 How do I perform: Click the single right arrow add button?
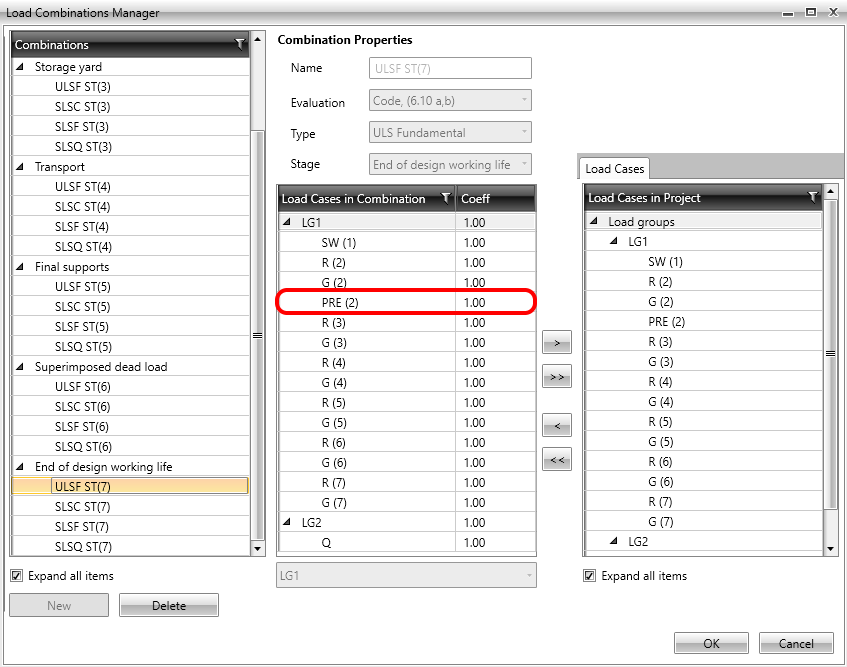coord(556,343)
